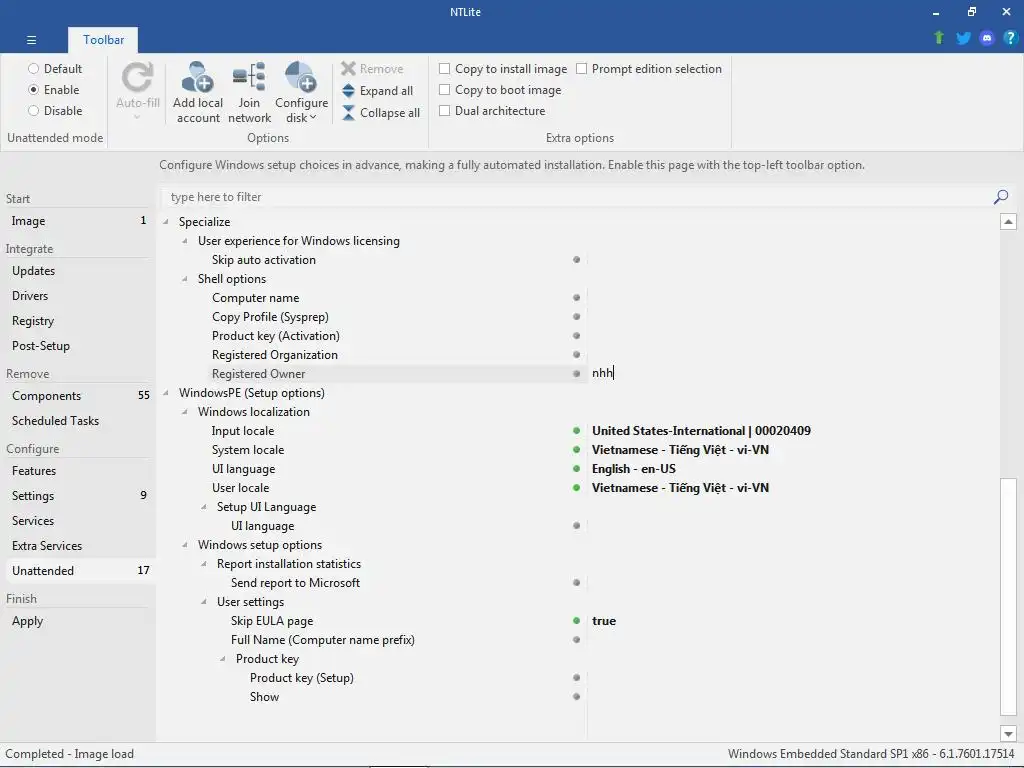The height and width of the screenshot is (768, 1024).
Task: Collapse the Specialize tree node
Action: click(x=166, y=222)
